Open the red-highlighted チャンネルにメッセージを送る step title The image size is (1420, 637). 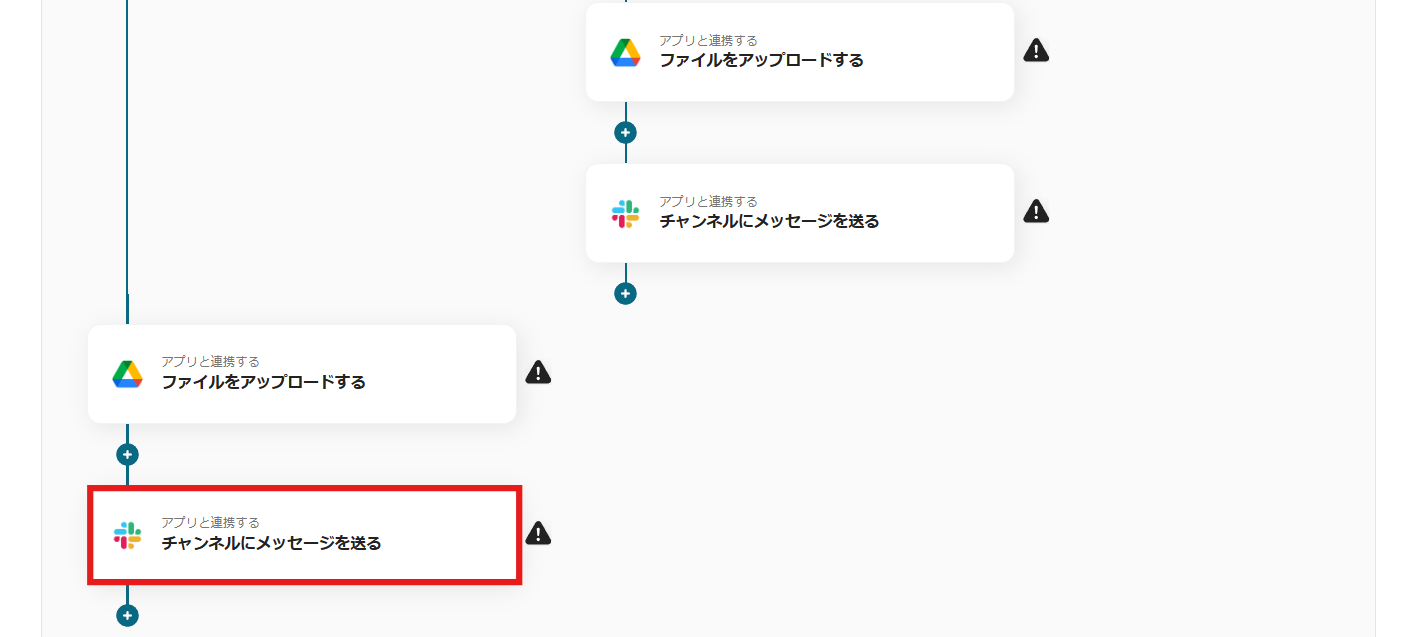(271, 543)
